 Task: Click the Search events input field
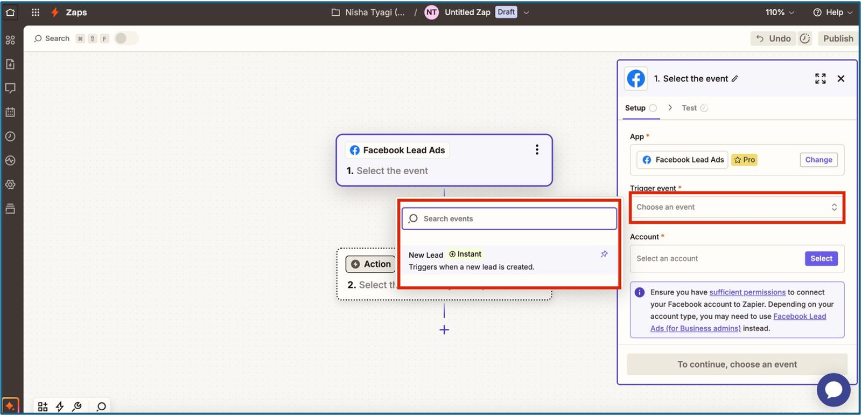click(509, 218)
